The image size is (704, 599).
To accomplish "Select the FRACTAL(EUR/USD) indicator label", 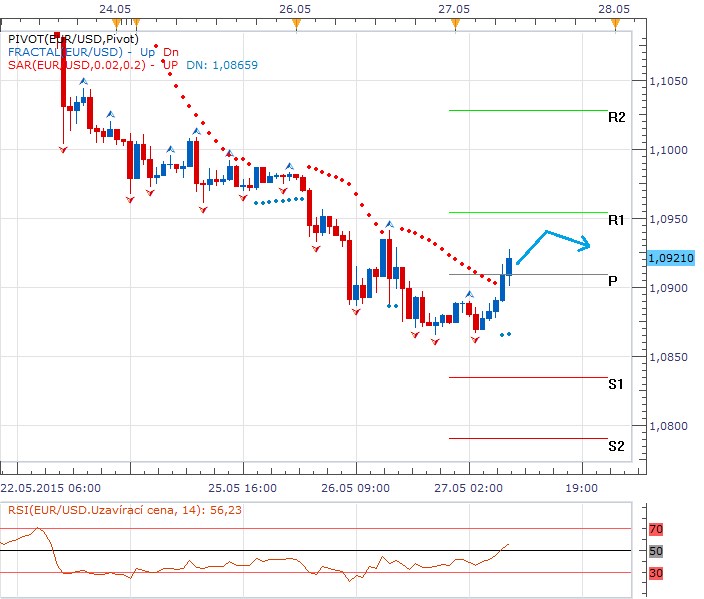I will (x=65, y=52).
